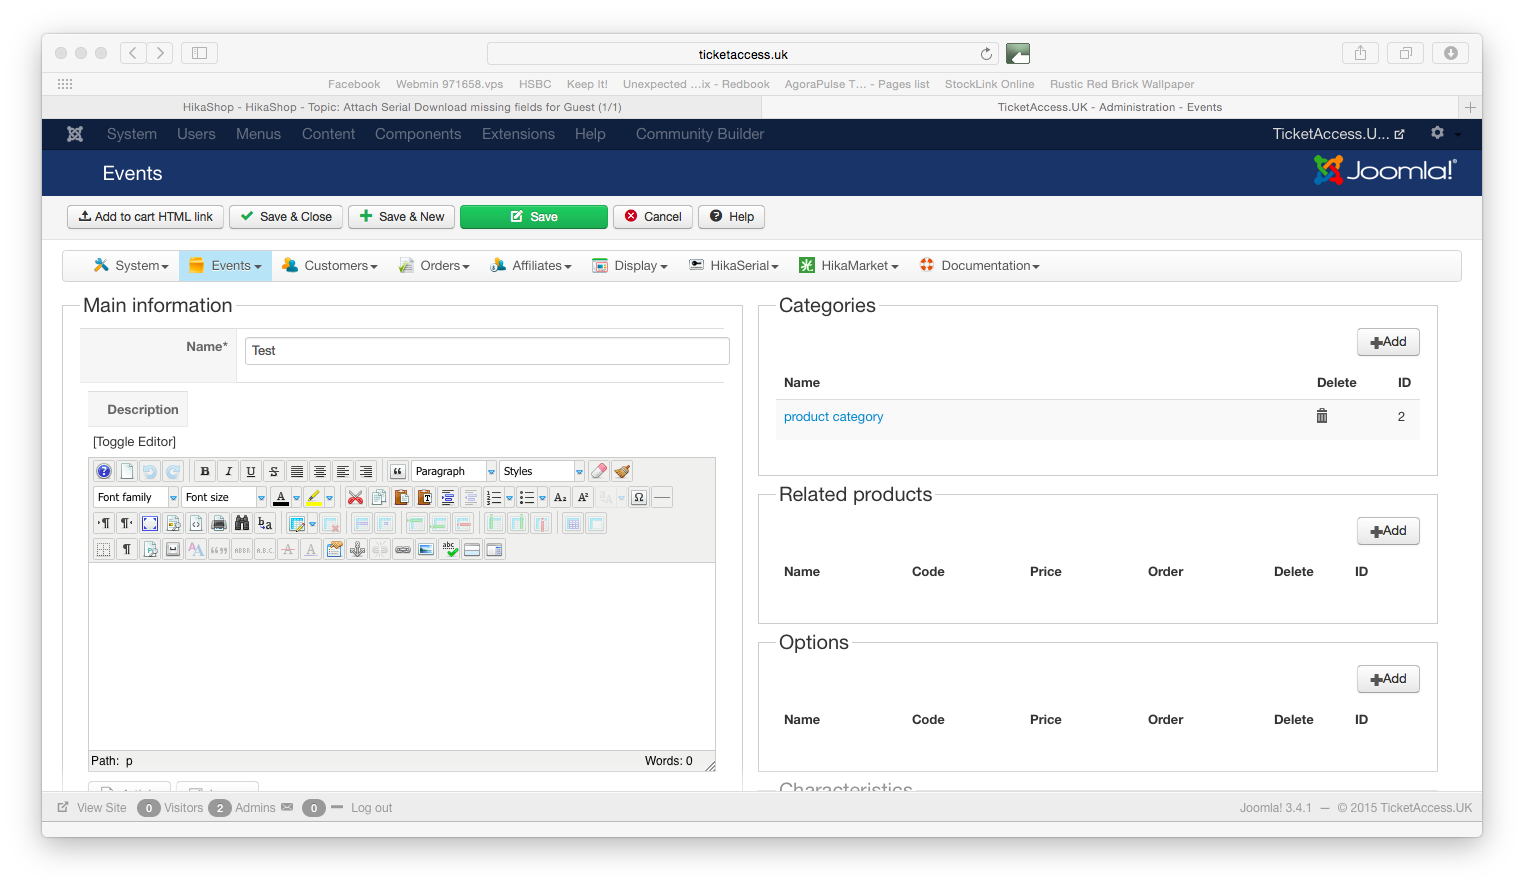Toggle visible table guidelines
Viewport: 1524px width, 887px height.
tap(104, 549)
